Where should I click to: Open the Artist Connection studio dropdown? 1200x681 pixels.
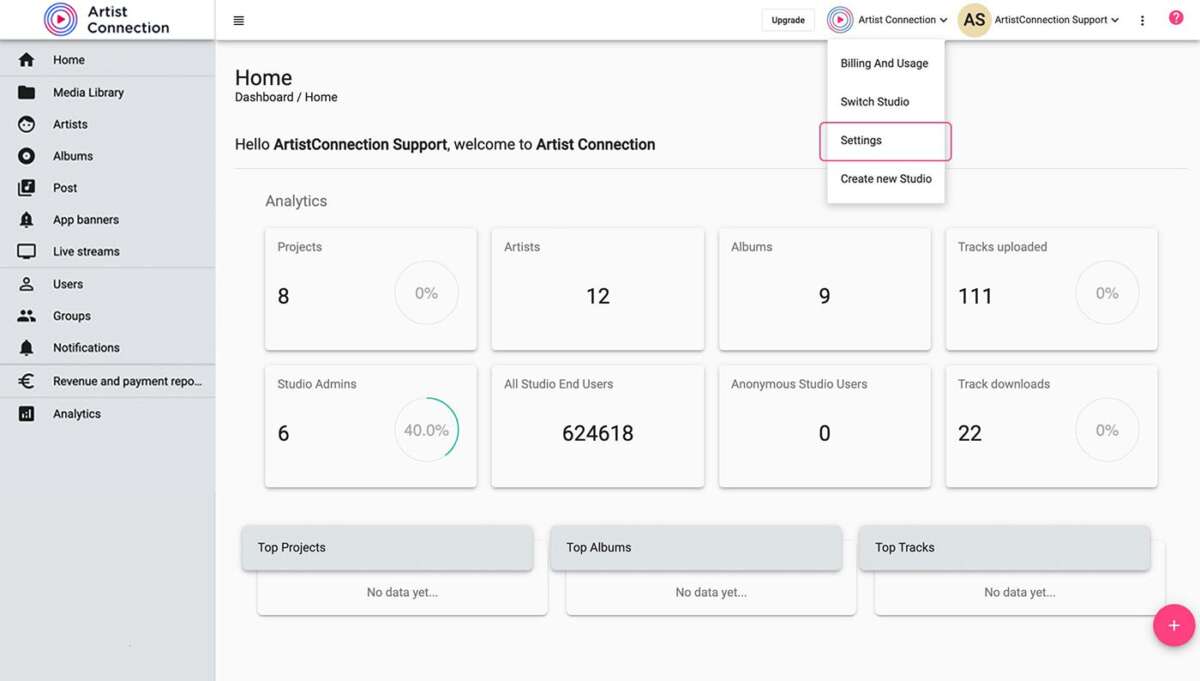click(x=886, y=19)
